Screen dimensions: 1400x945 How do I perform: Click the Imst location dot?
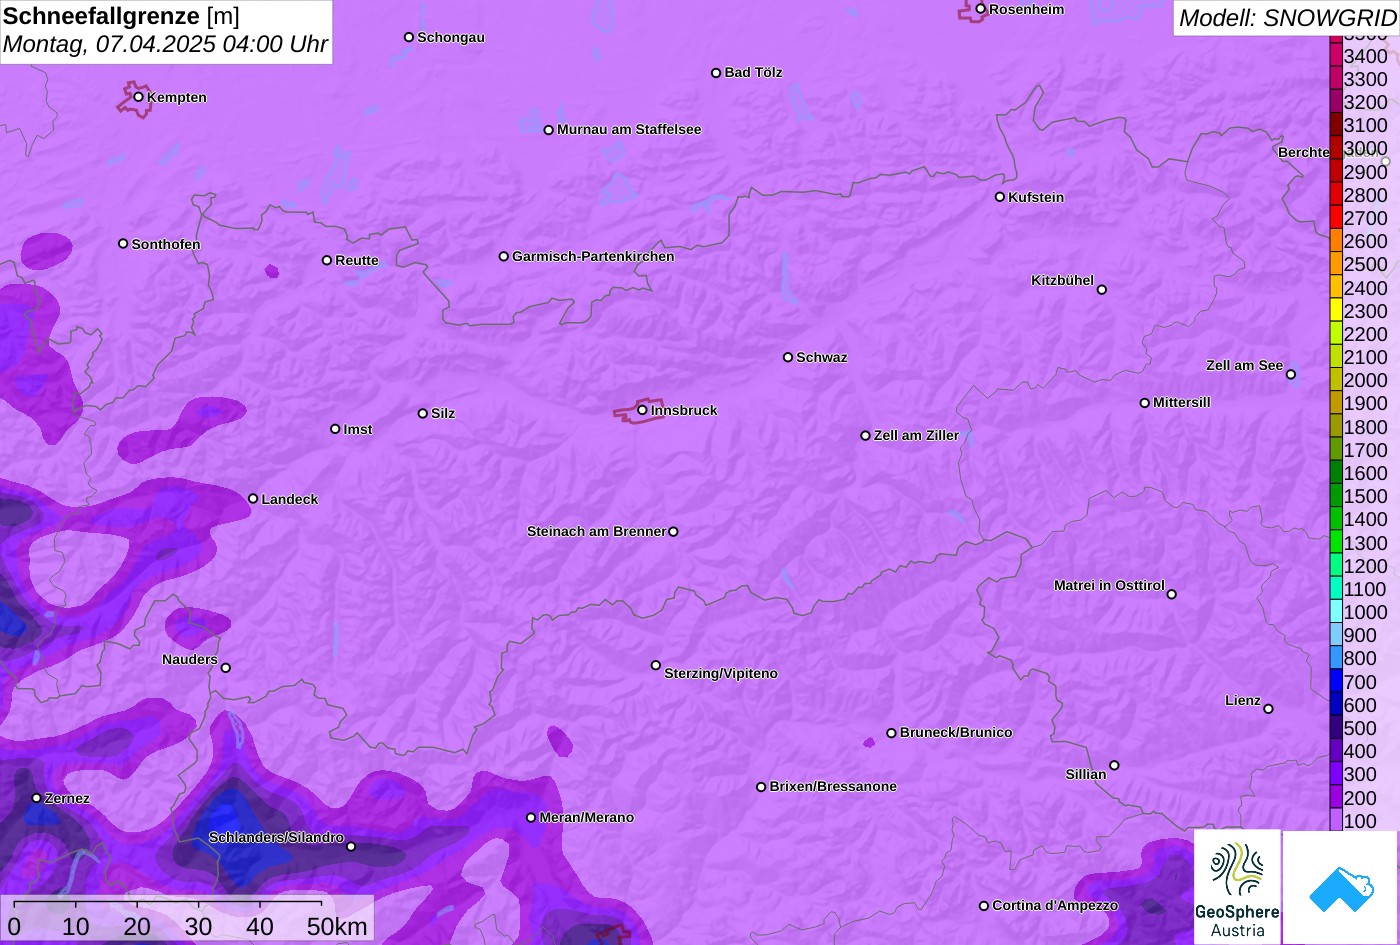coord(335,429)
